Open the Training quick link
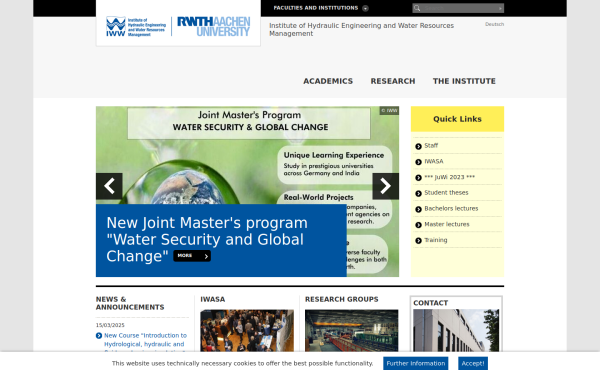 [x=435, y=240]
